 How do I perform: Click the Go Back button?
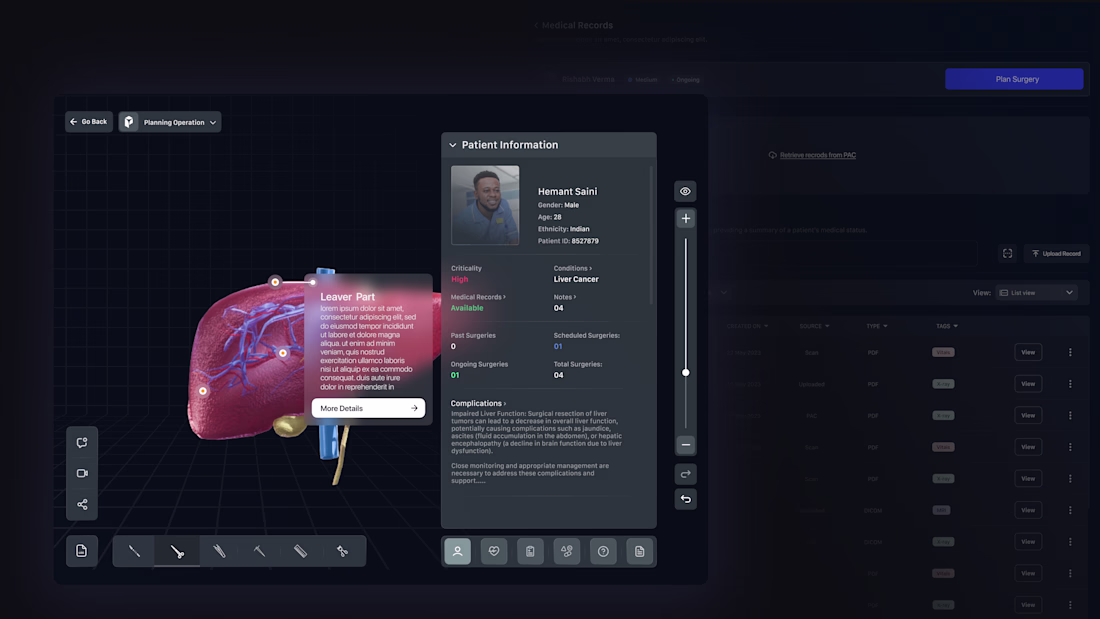(x=89, y=121)
